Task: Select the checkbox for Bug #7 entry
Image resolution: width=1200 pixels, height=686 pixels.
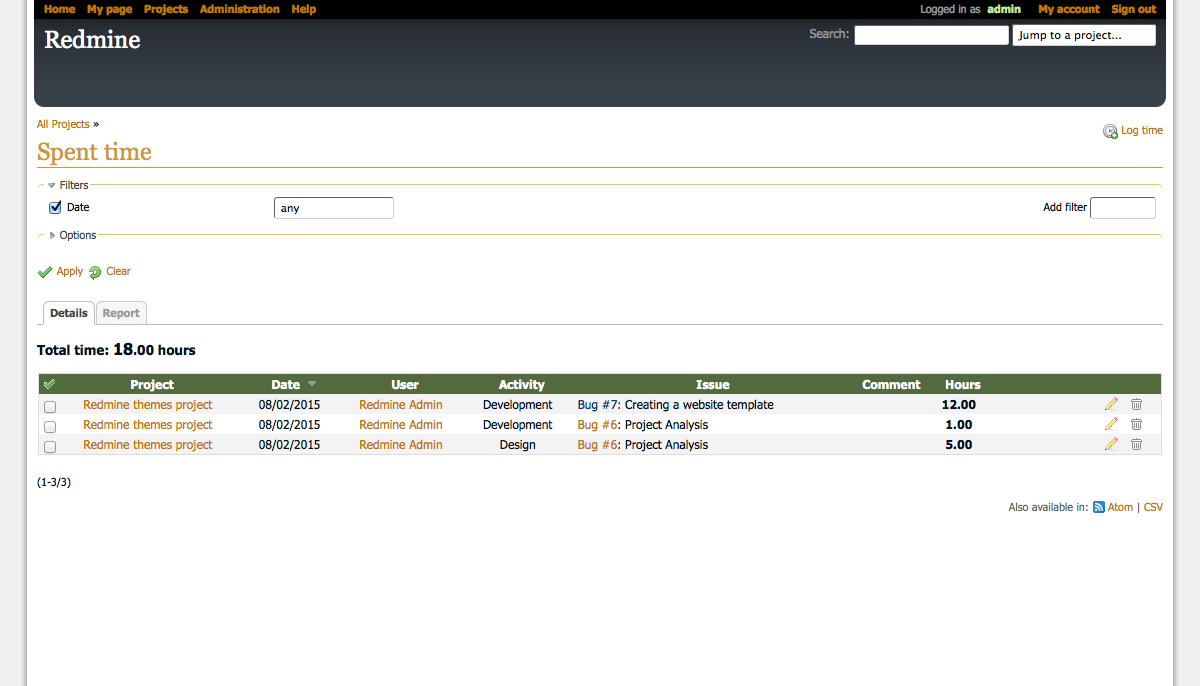Action: tap(50, 406)
